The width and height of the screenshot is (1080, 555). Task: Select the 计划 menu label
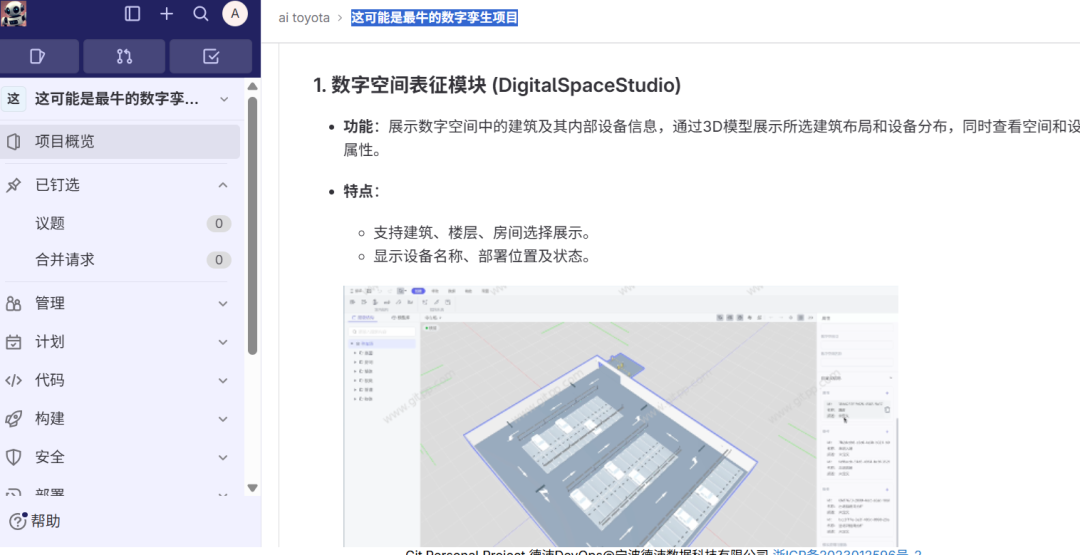[50, 342]
